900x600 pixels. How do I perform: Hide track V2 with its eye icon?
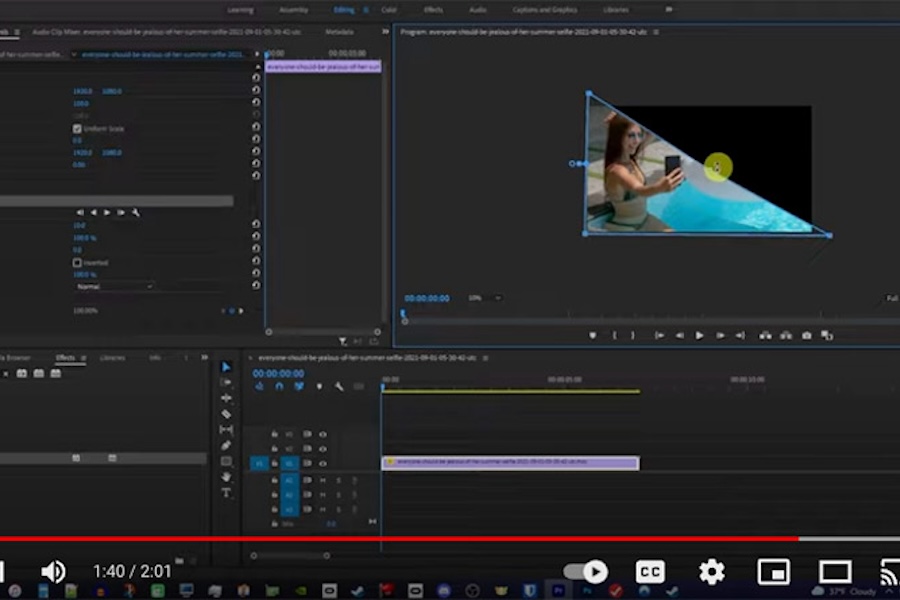pyautogui.click(x=323, y=449)
